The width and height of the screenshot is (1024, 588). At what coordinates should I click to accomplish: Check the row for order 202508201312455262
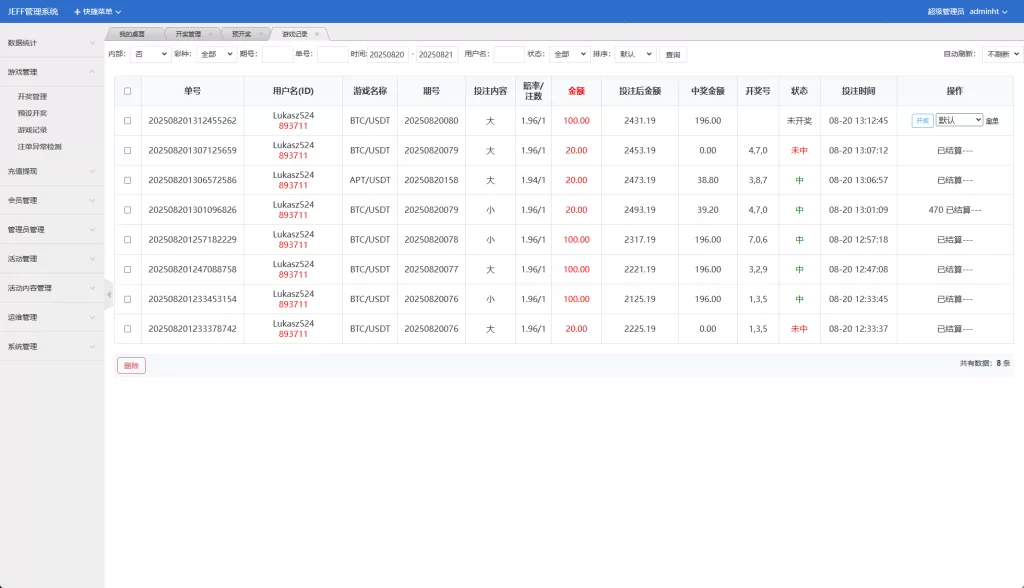point(127,121)
